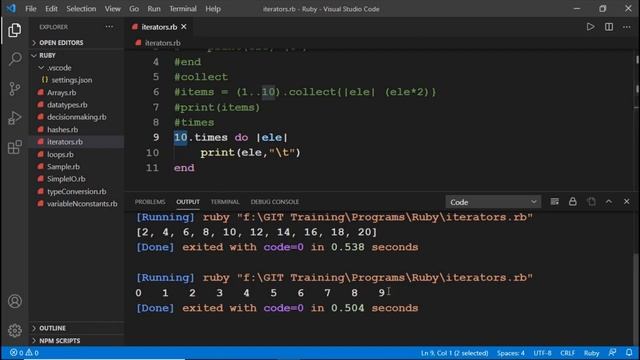Image resolution: width=640 pixels, height=360 pixels.
Task: Open SimpleIO.rb in the explorer
Action: [x=66, y=179]
